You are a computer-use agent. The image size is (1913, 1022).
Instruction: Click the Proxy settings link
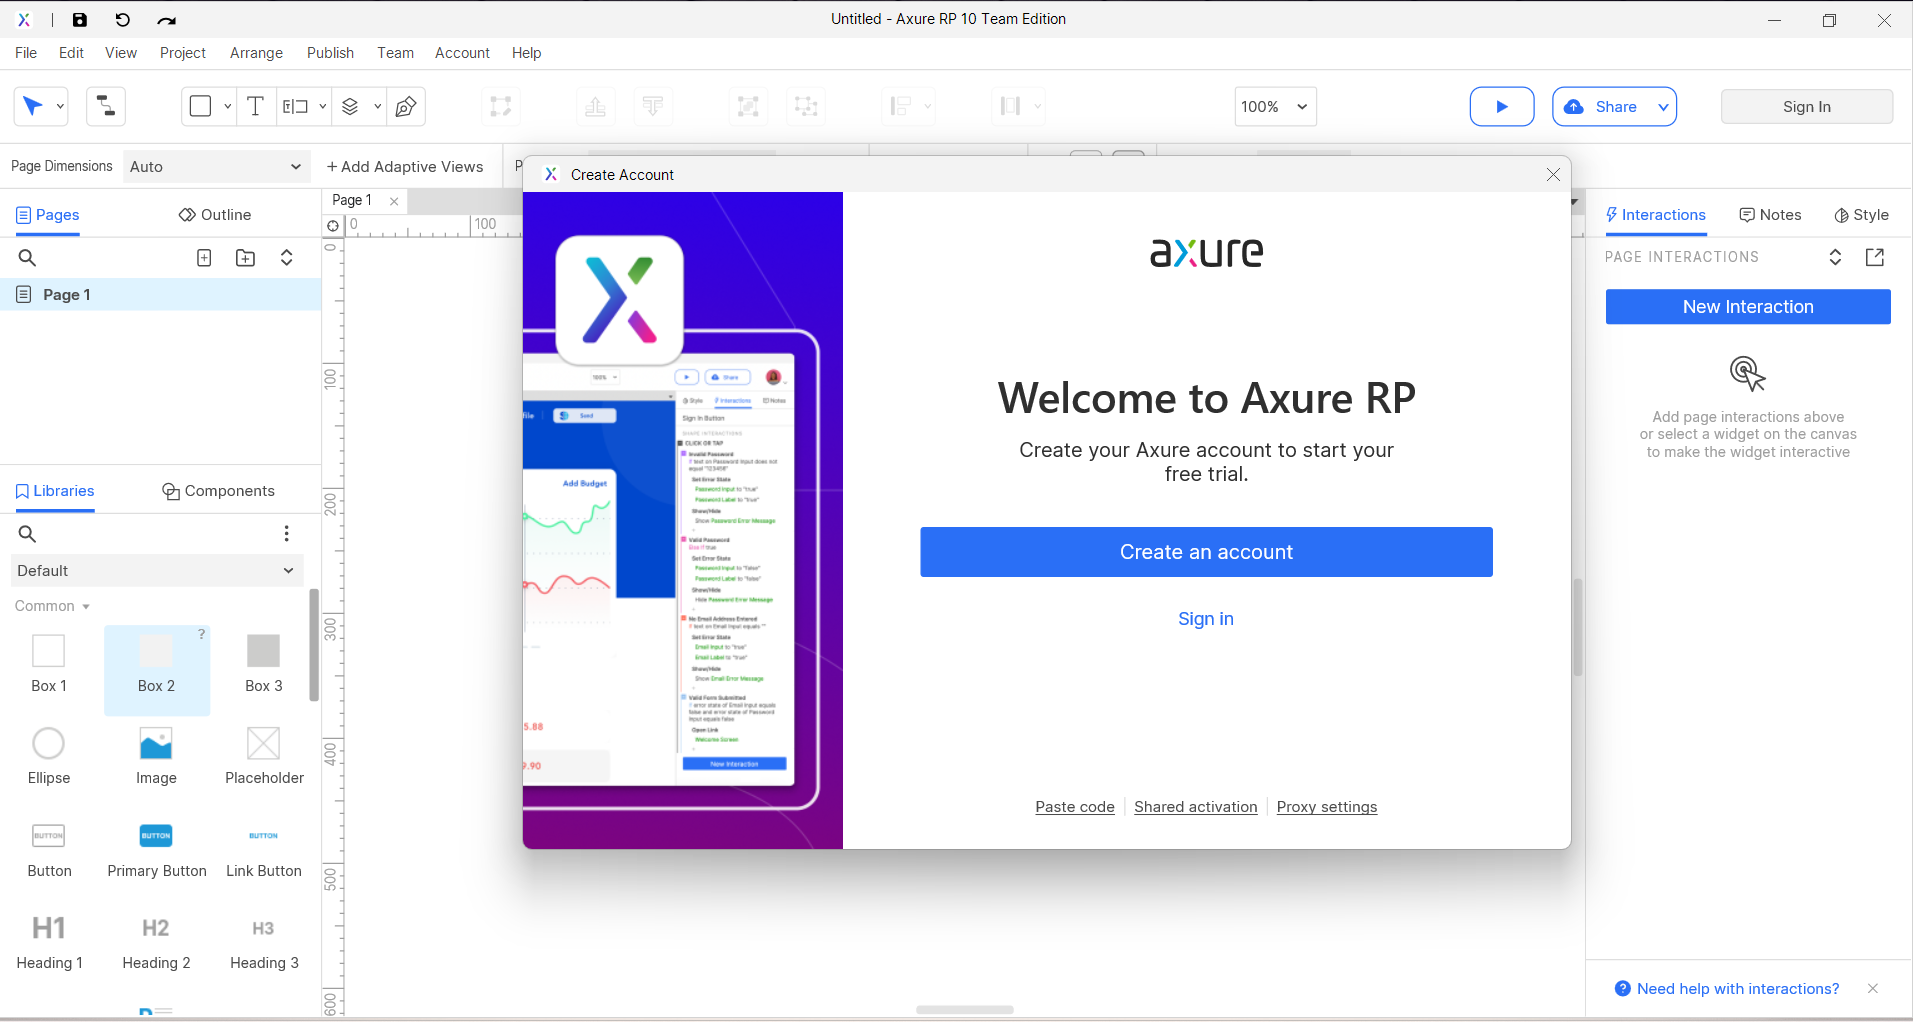(1327, 807)
